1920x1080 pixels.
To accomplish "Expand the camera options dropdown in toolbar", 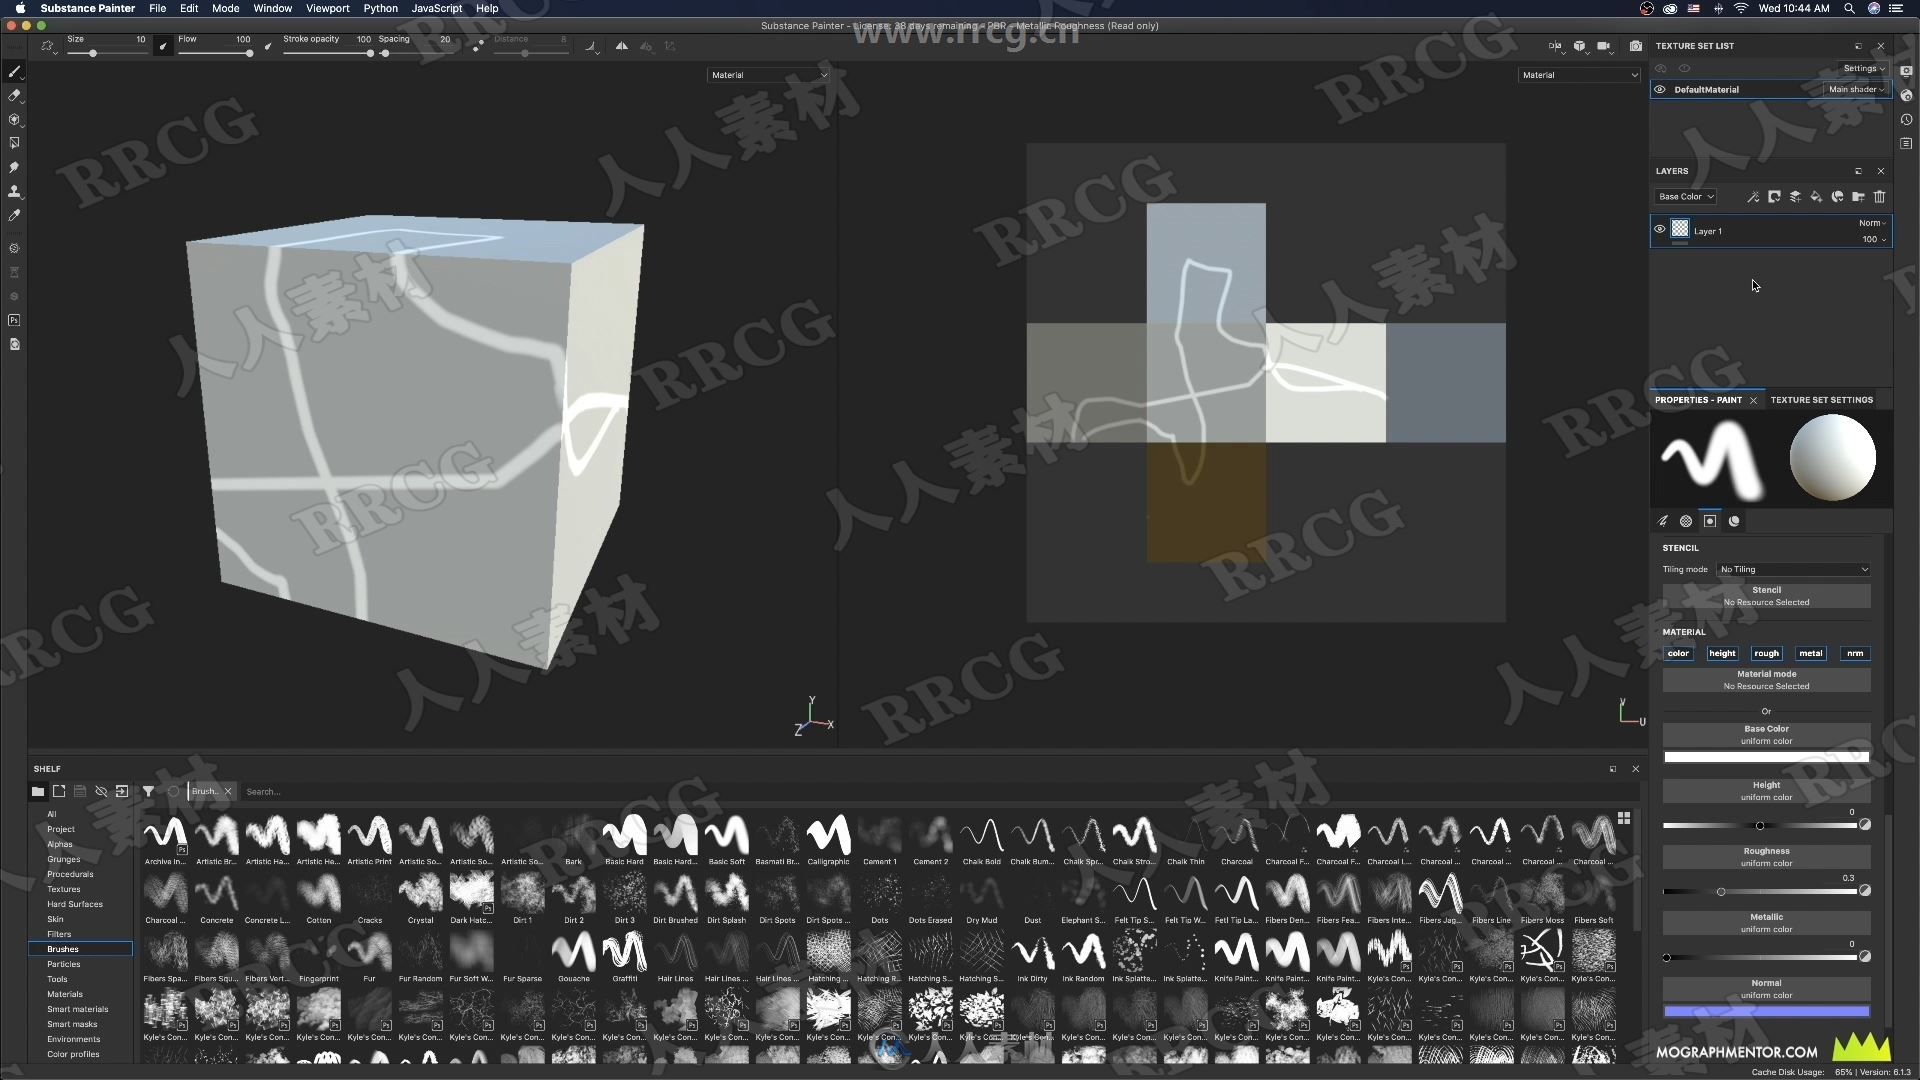I will tap(1604, 46).
